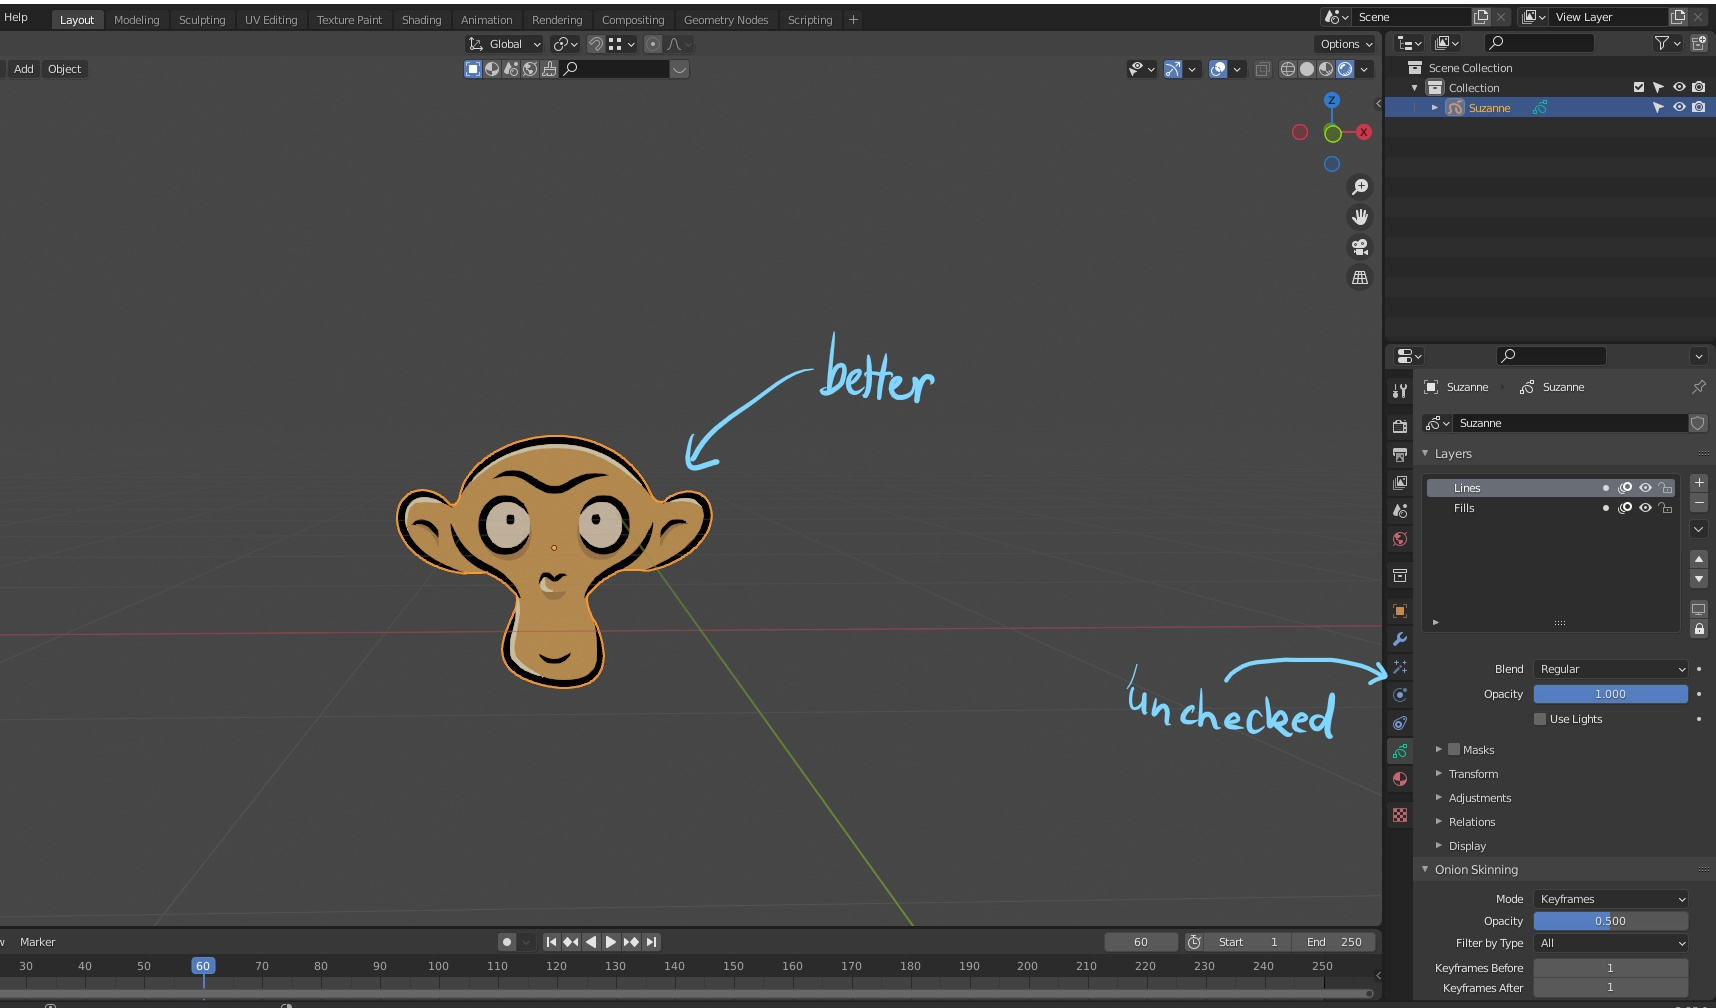Image resolution: width=1716 pixels, height=1008 pixels.
Task: Add a new grease pencil layer
Action: coord(1699,483)
